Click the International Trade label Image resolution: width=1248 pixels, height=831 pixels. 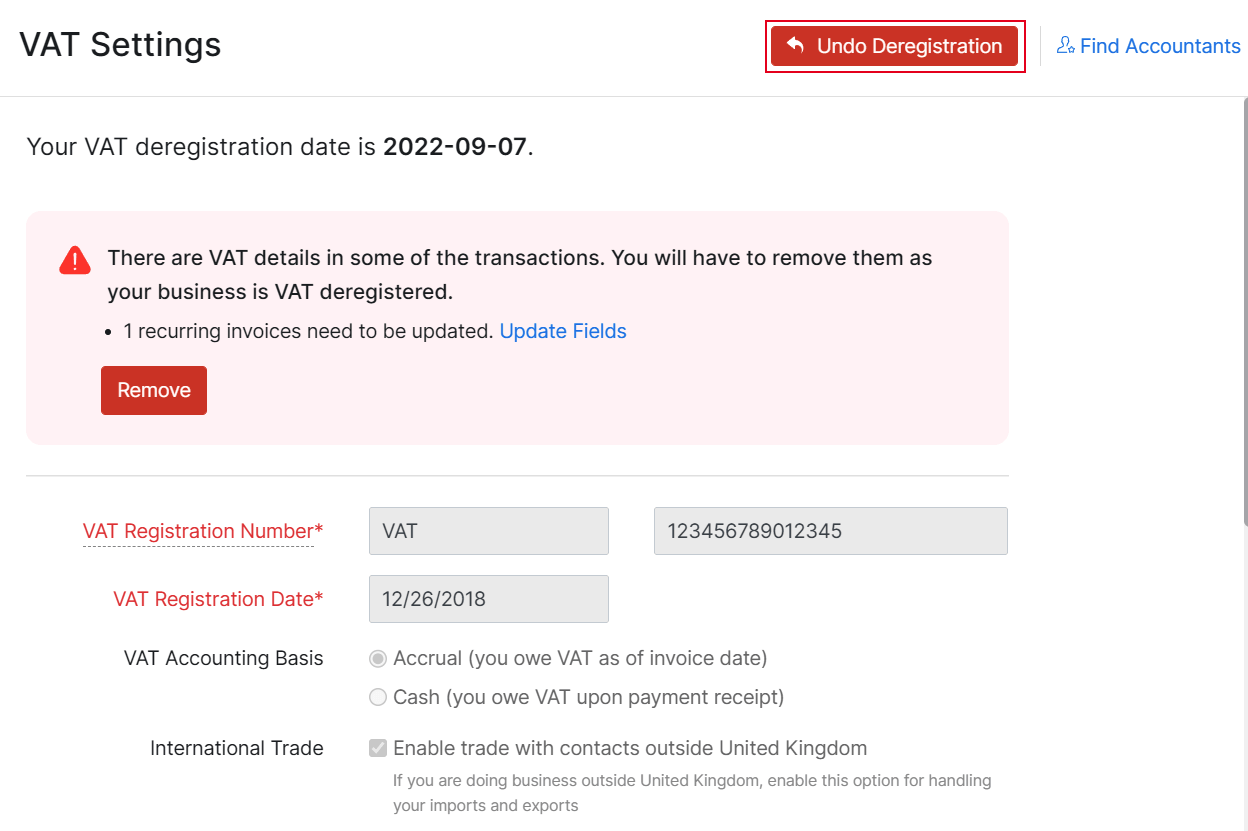tap(236, 748)
